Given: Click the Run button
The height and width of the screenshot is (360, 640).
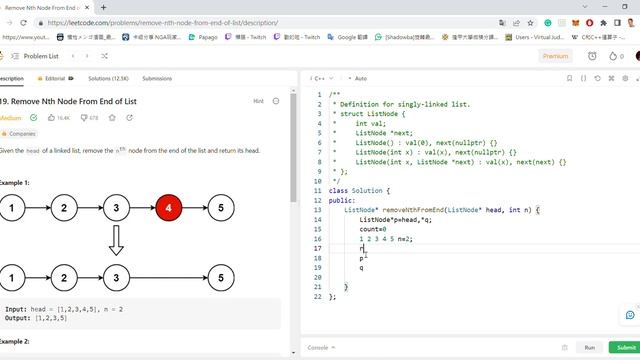Looking at the screenshot, I should click(589, 347).
